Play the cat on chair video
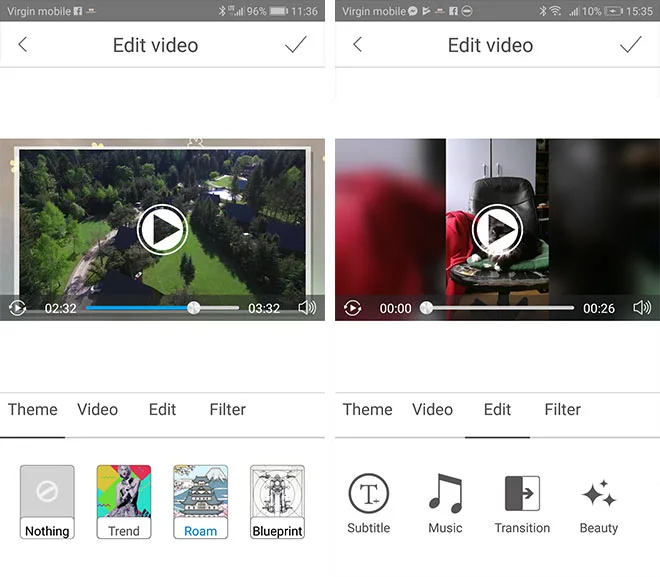660x577 pixels. pos(497,230)
